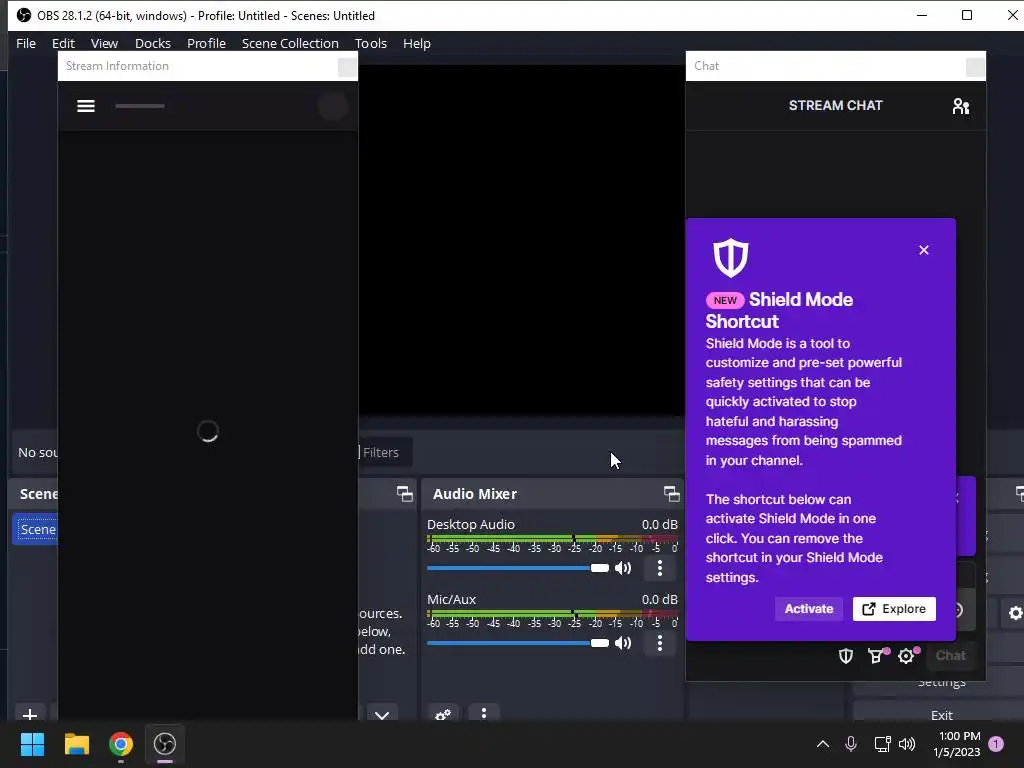Open the notification badge in taskbar
This screenshot has height=768, width=1024.
(x=996, y=744)
